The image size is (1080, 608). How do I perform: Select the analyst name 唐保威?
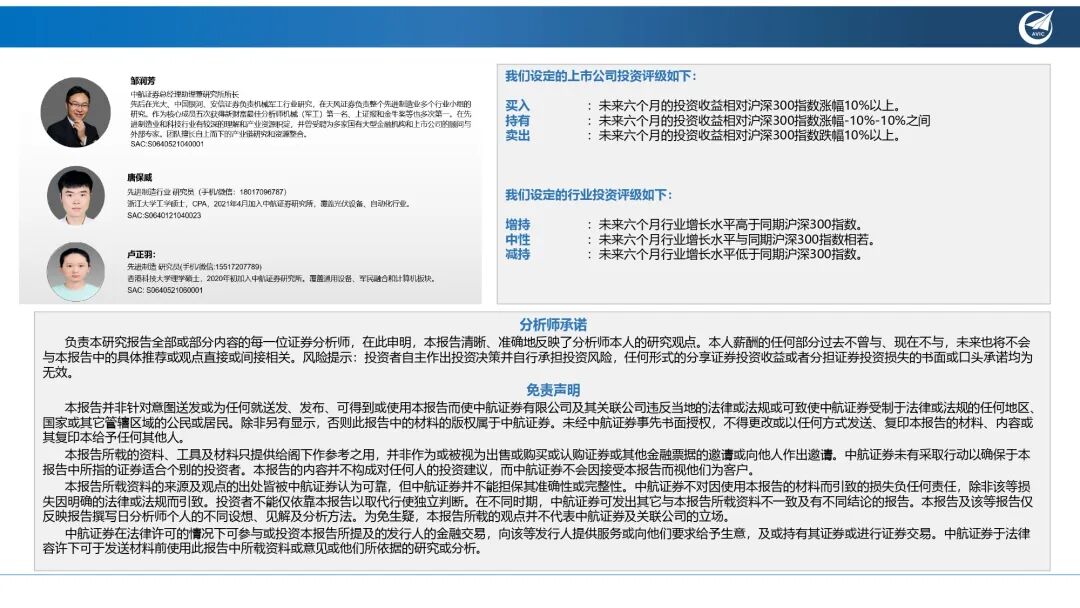coord(139,178)
